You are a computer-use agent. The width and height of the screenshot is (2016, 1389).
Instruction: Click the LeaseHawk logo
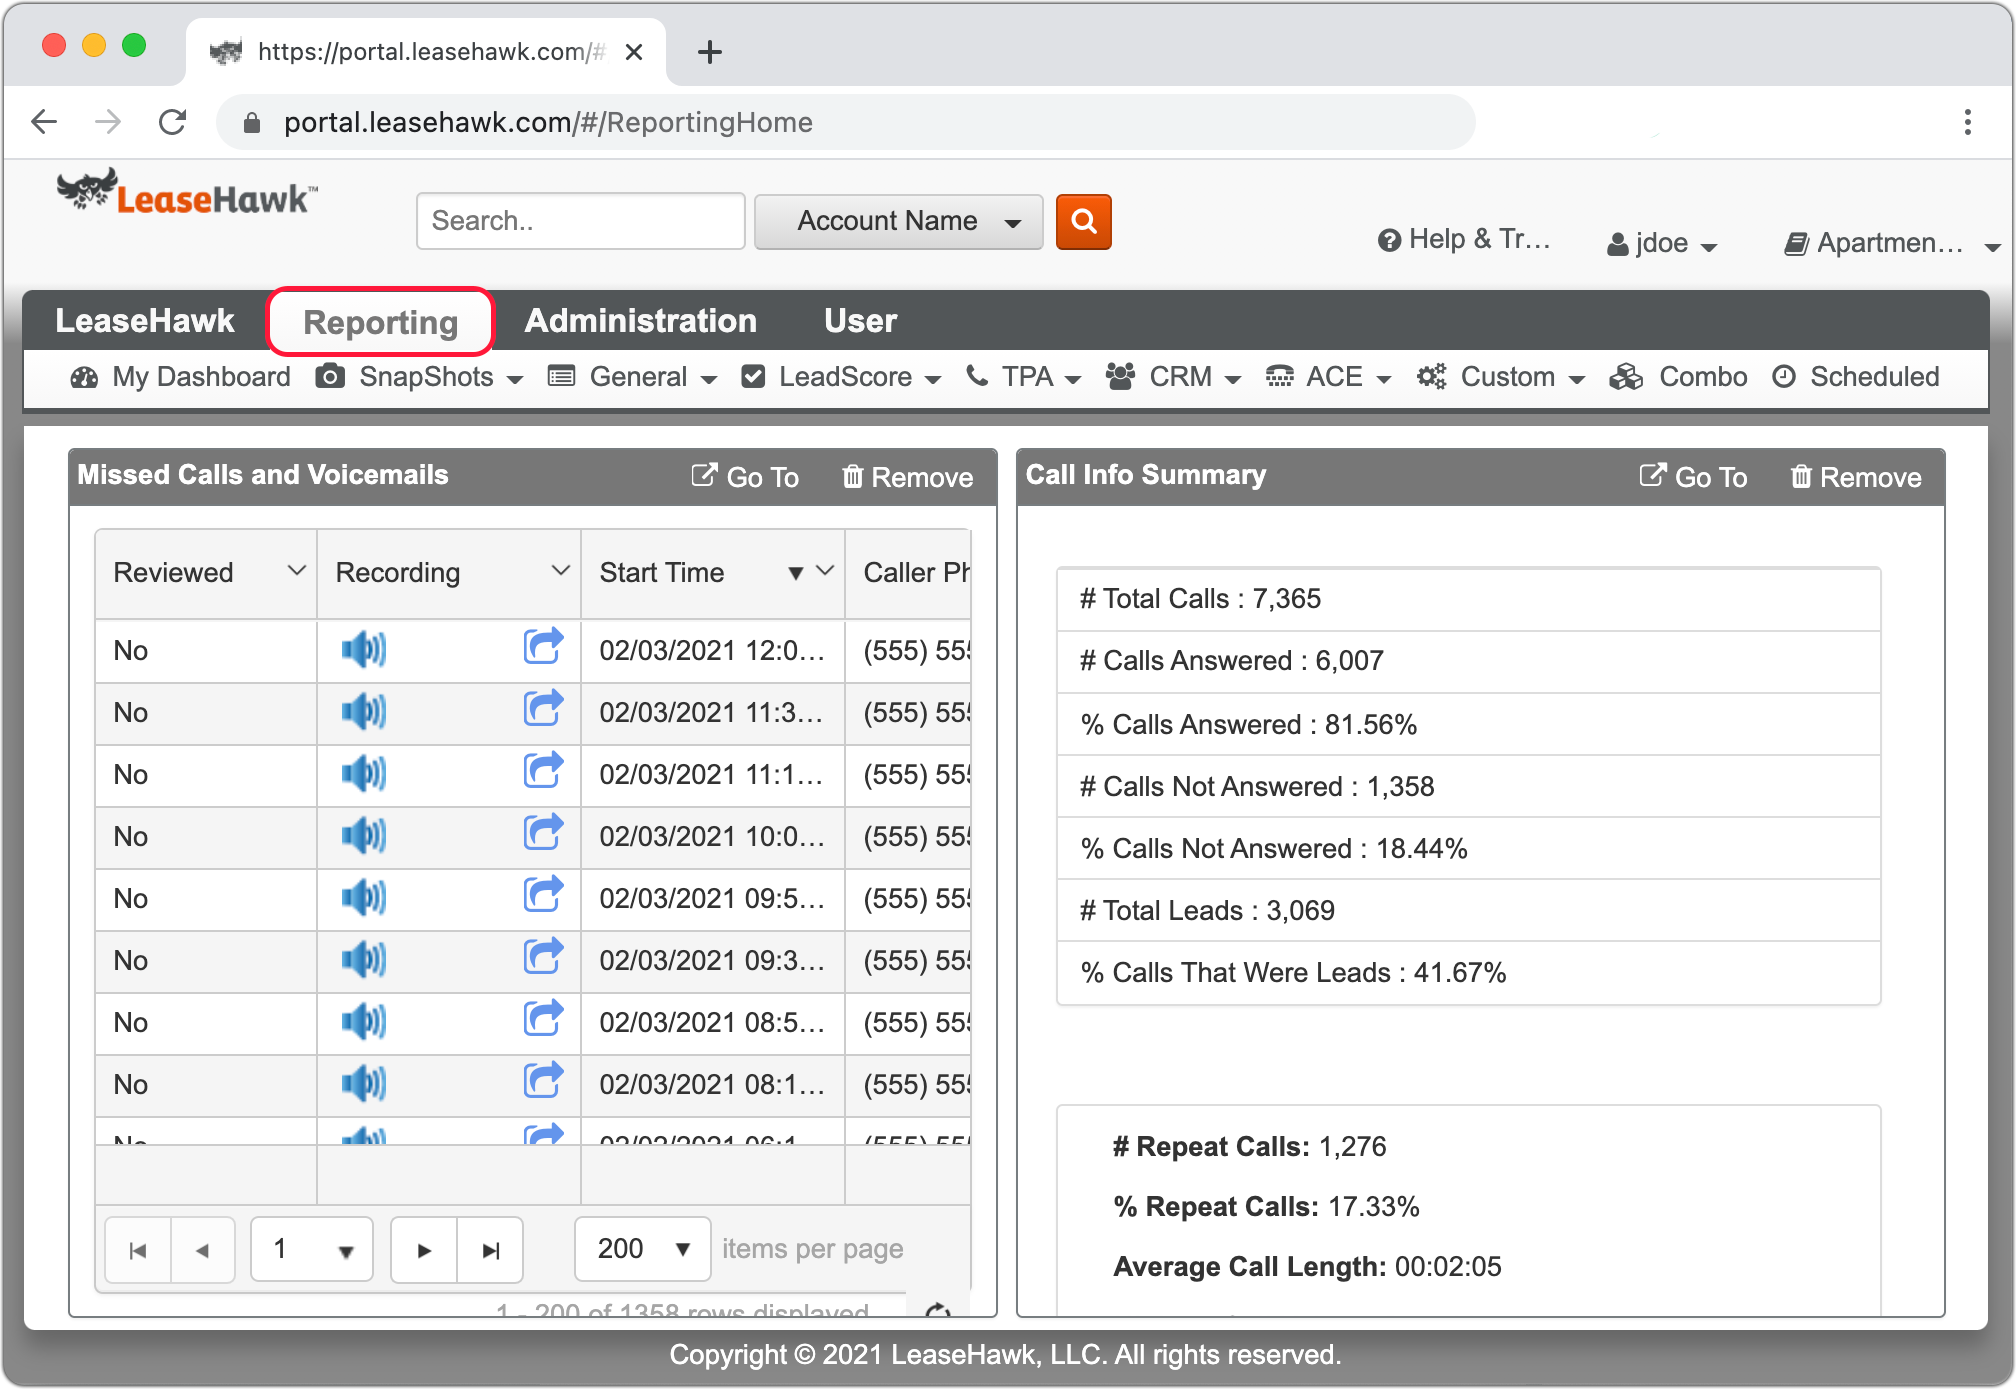coord(188,192)
